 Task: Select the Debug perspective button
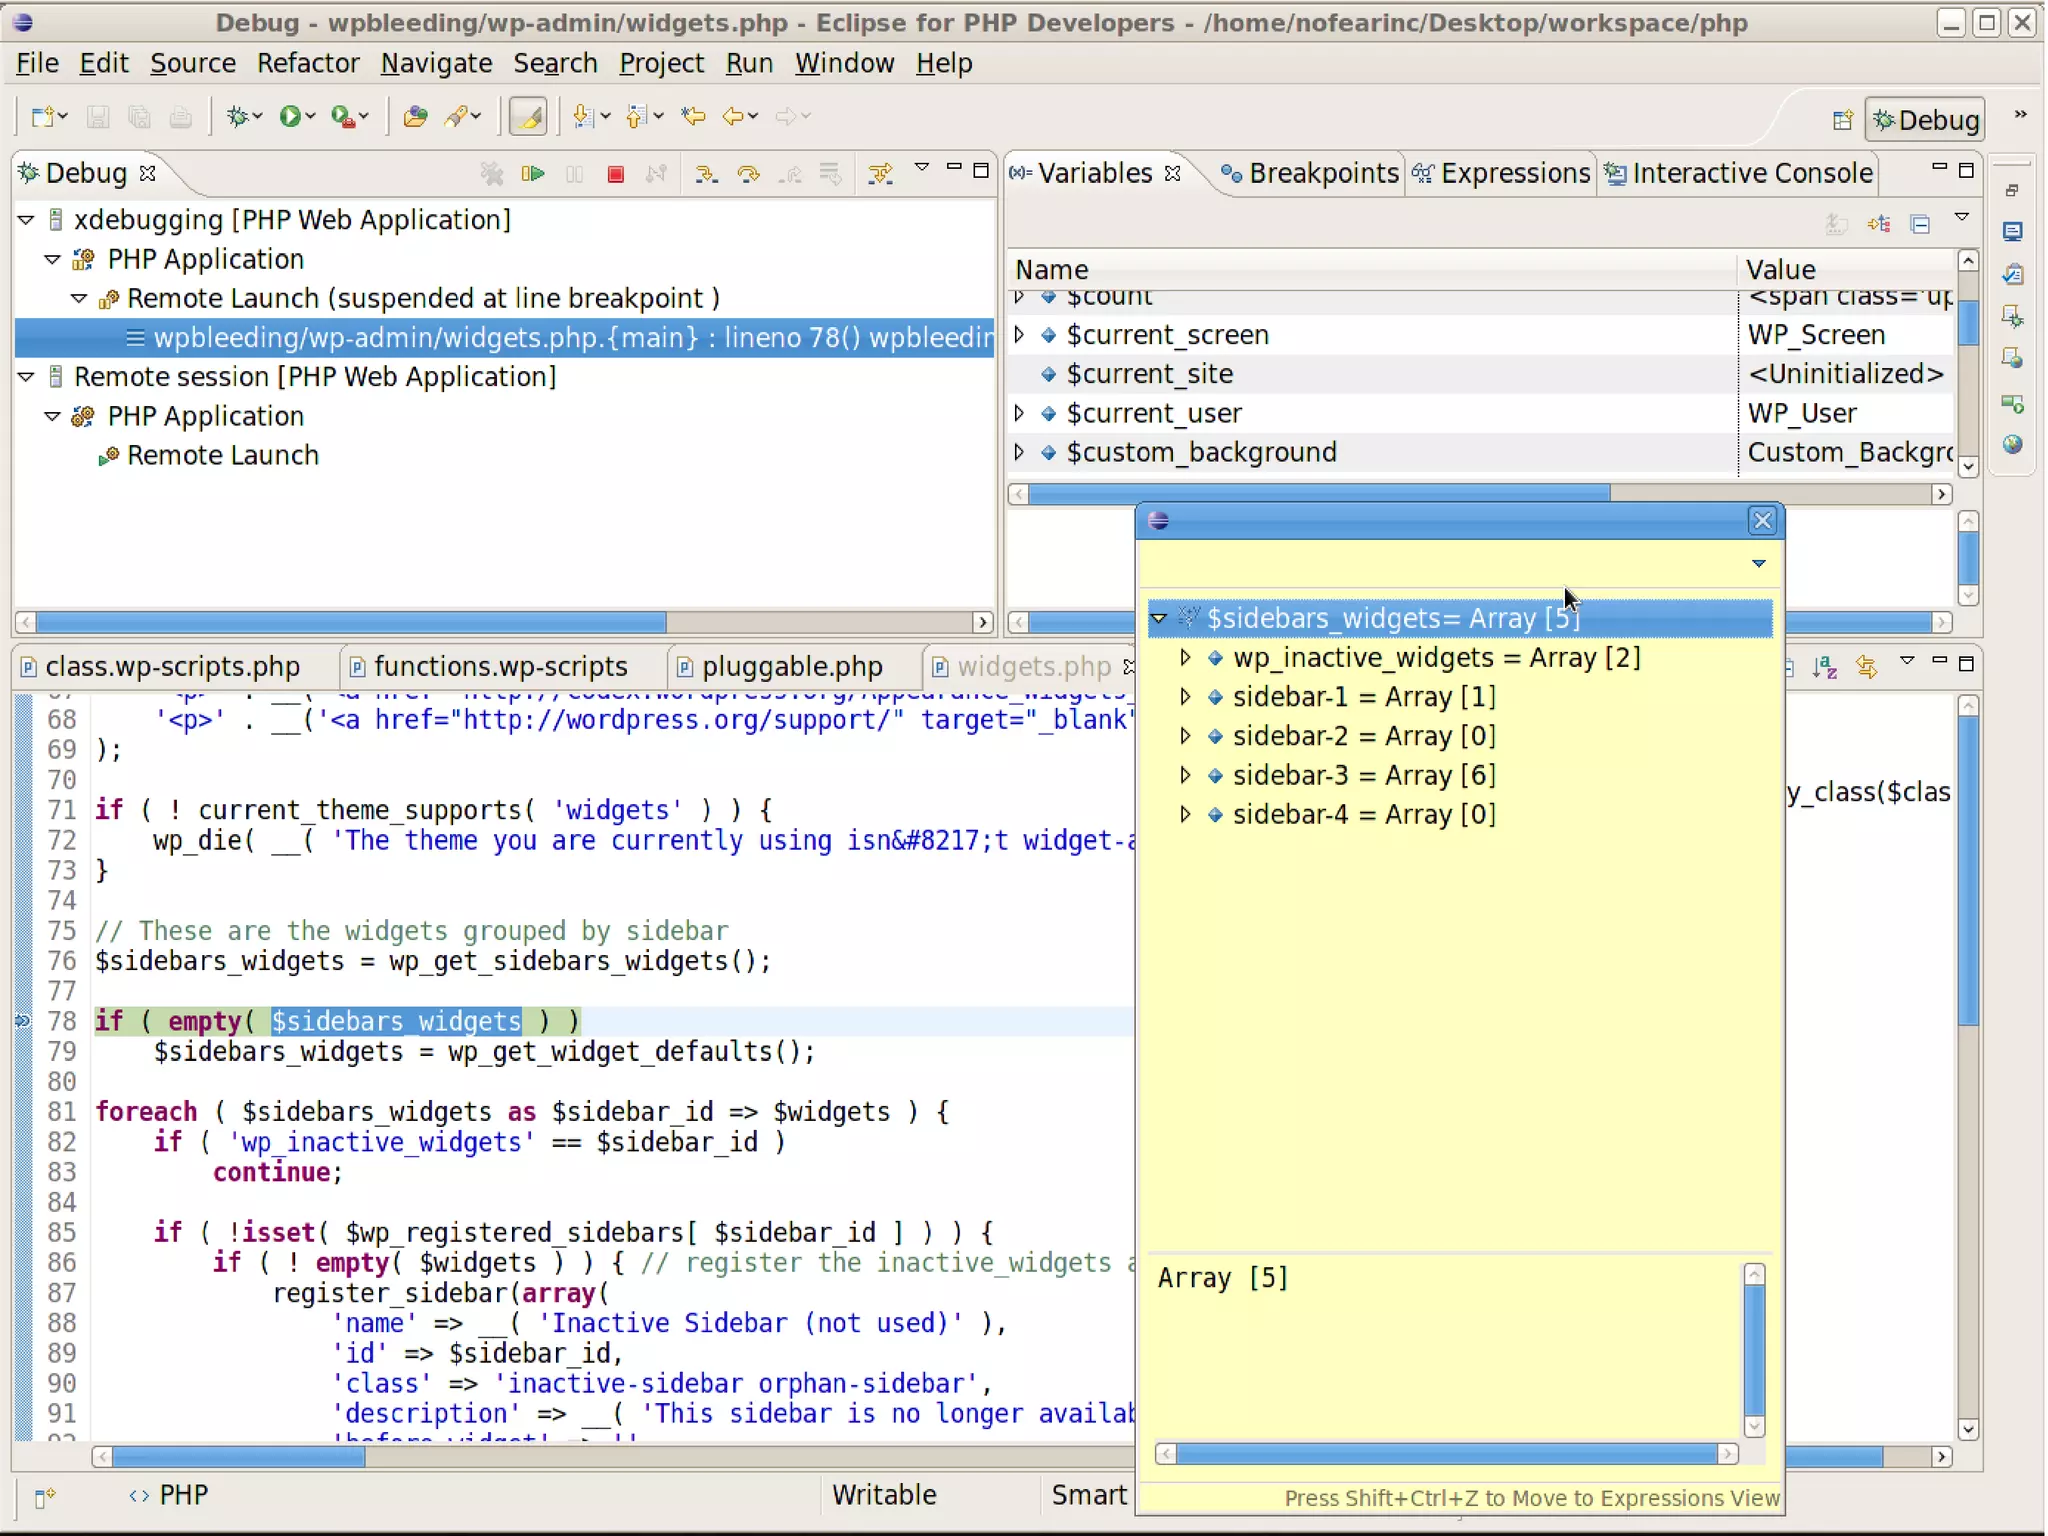1925,120
